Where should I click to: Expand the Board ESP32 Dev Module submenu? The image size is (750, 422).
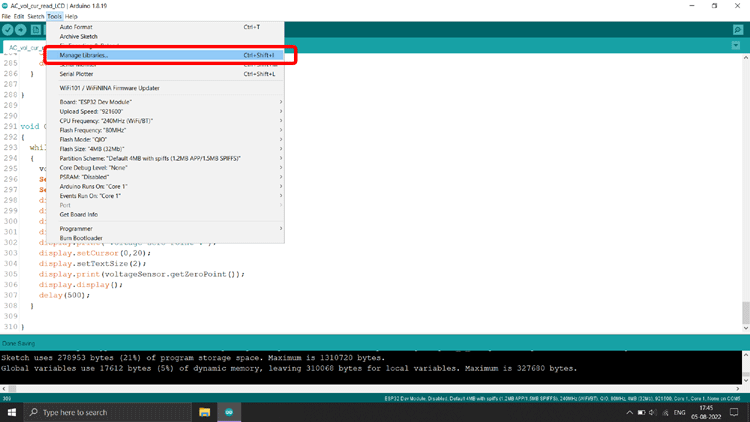tap(165, 102)
